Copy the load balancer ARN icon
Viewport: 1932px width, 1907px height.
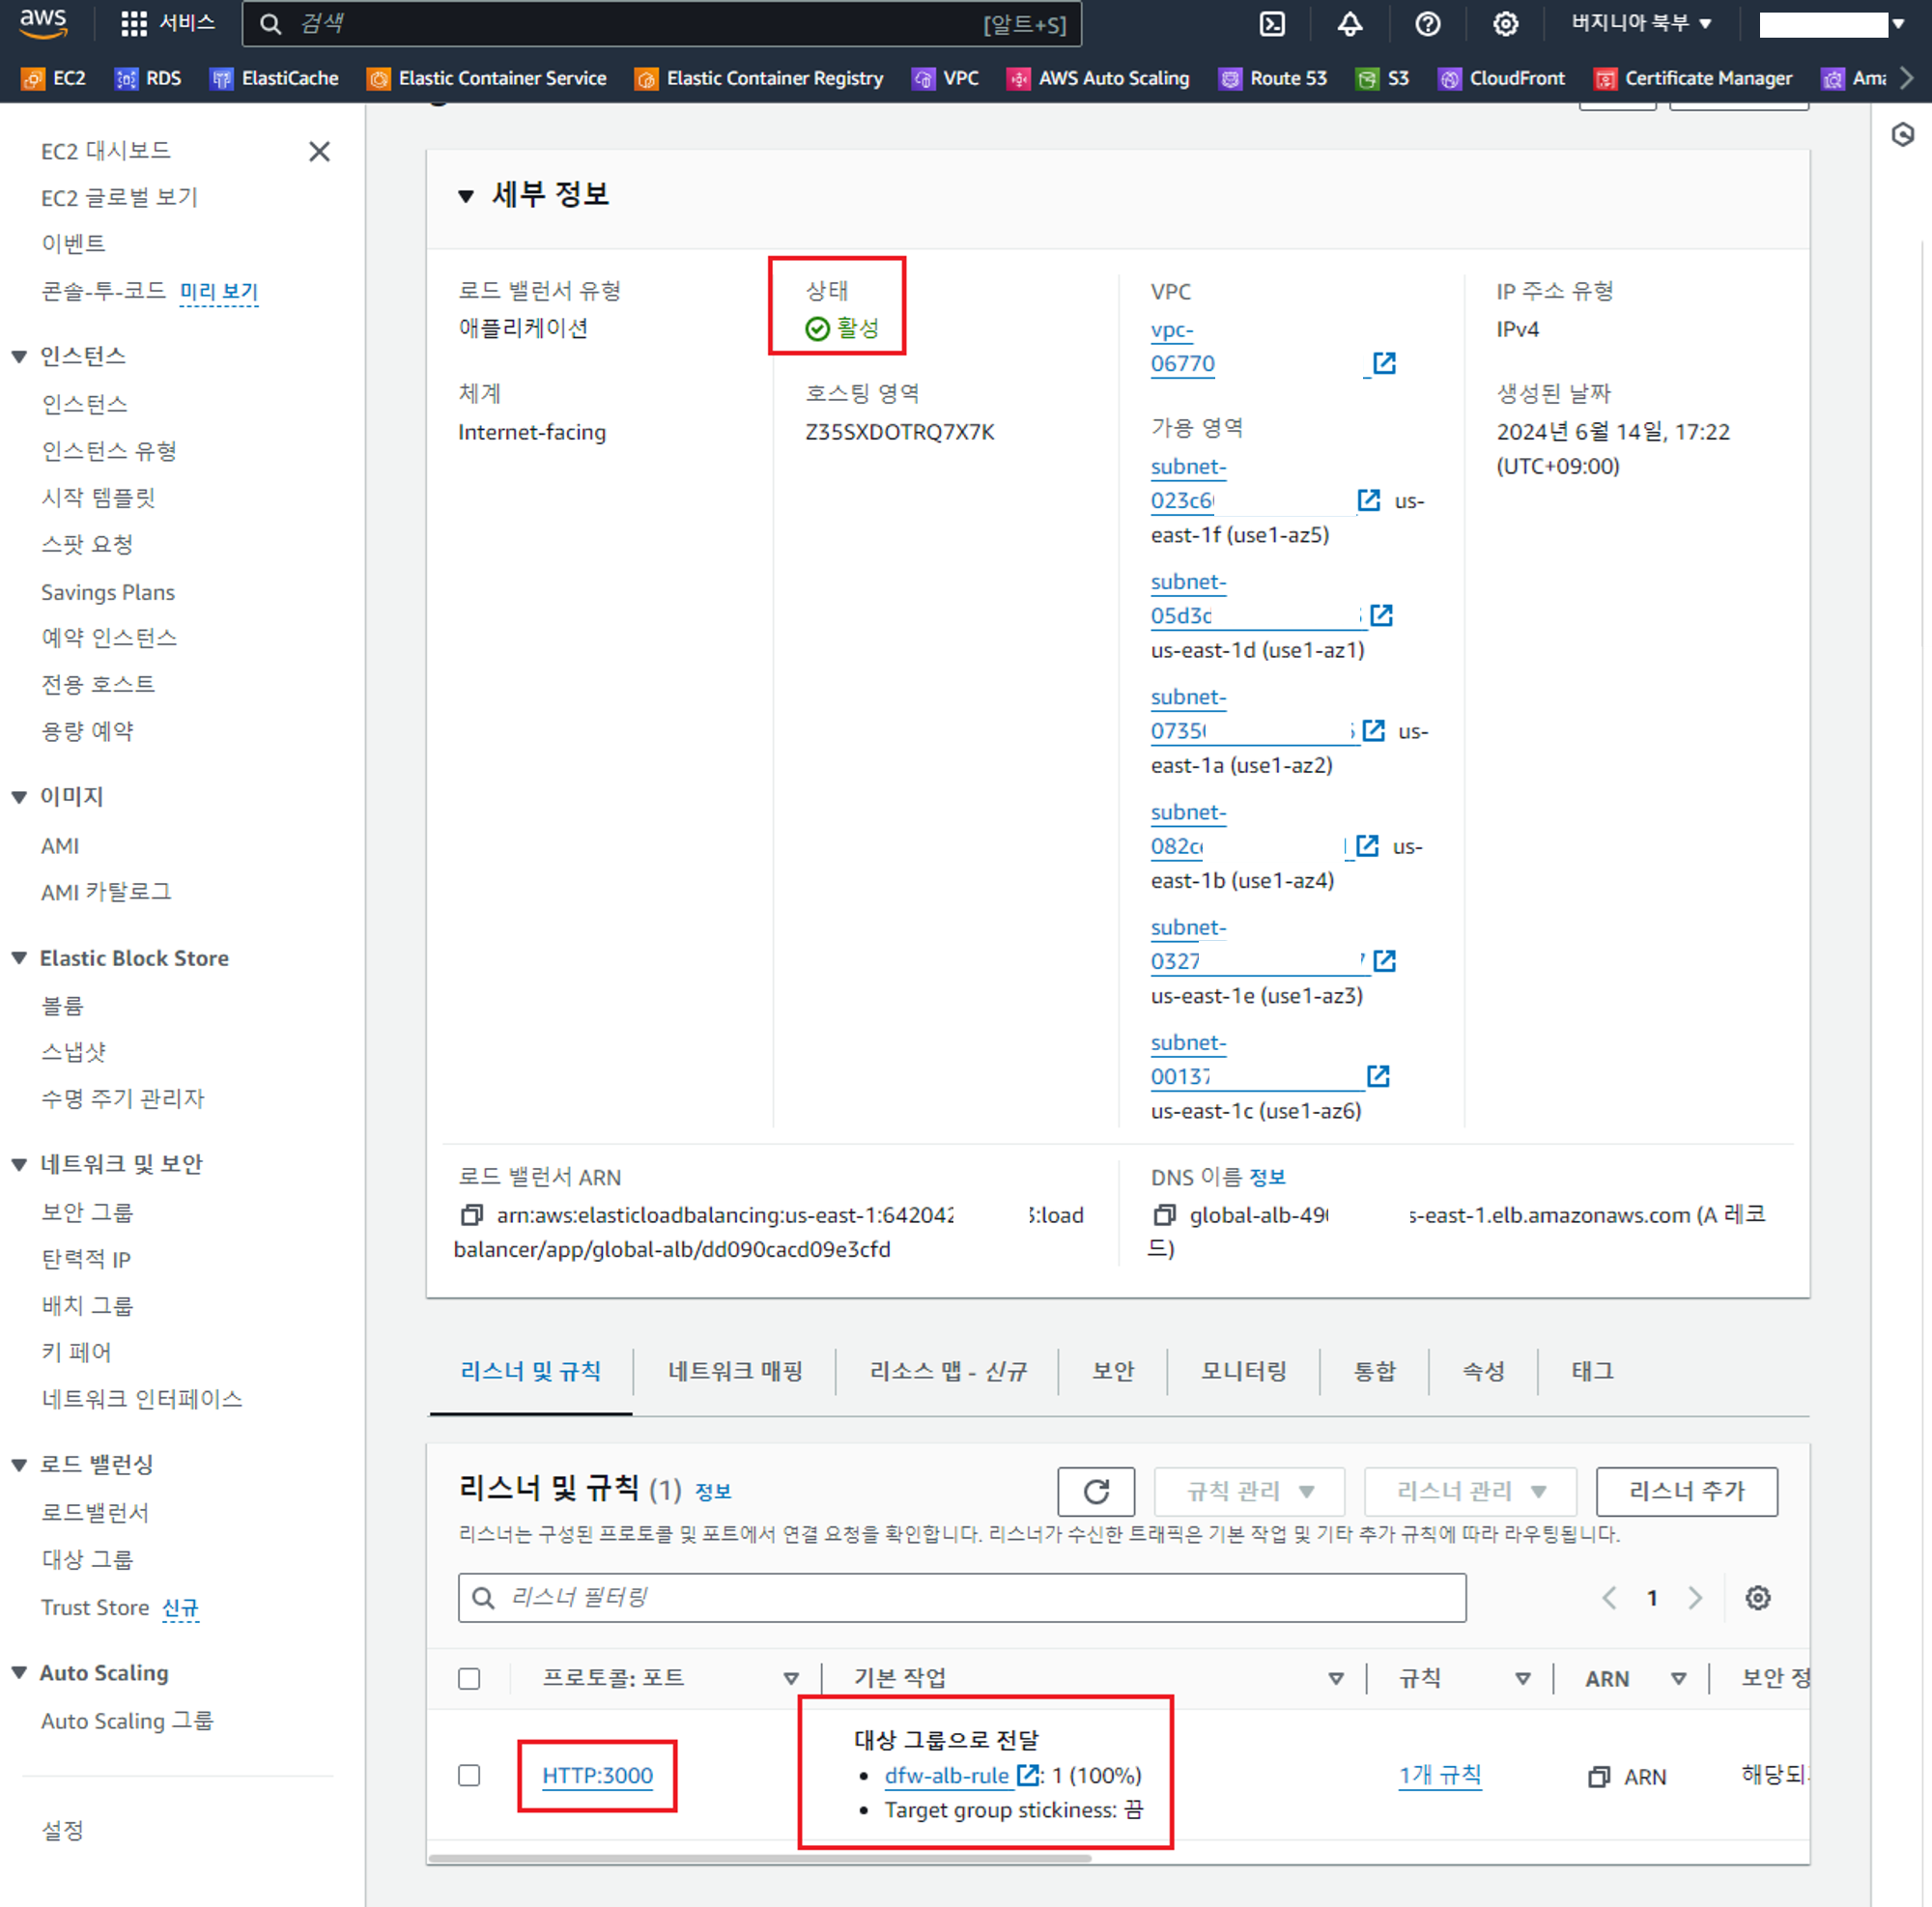471,1215
